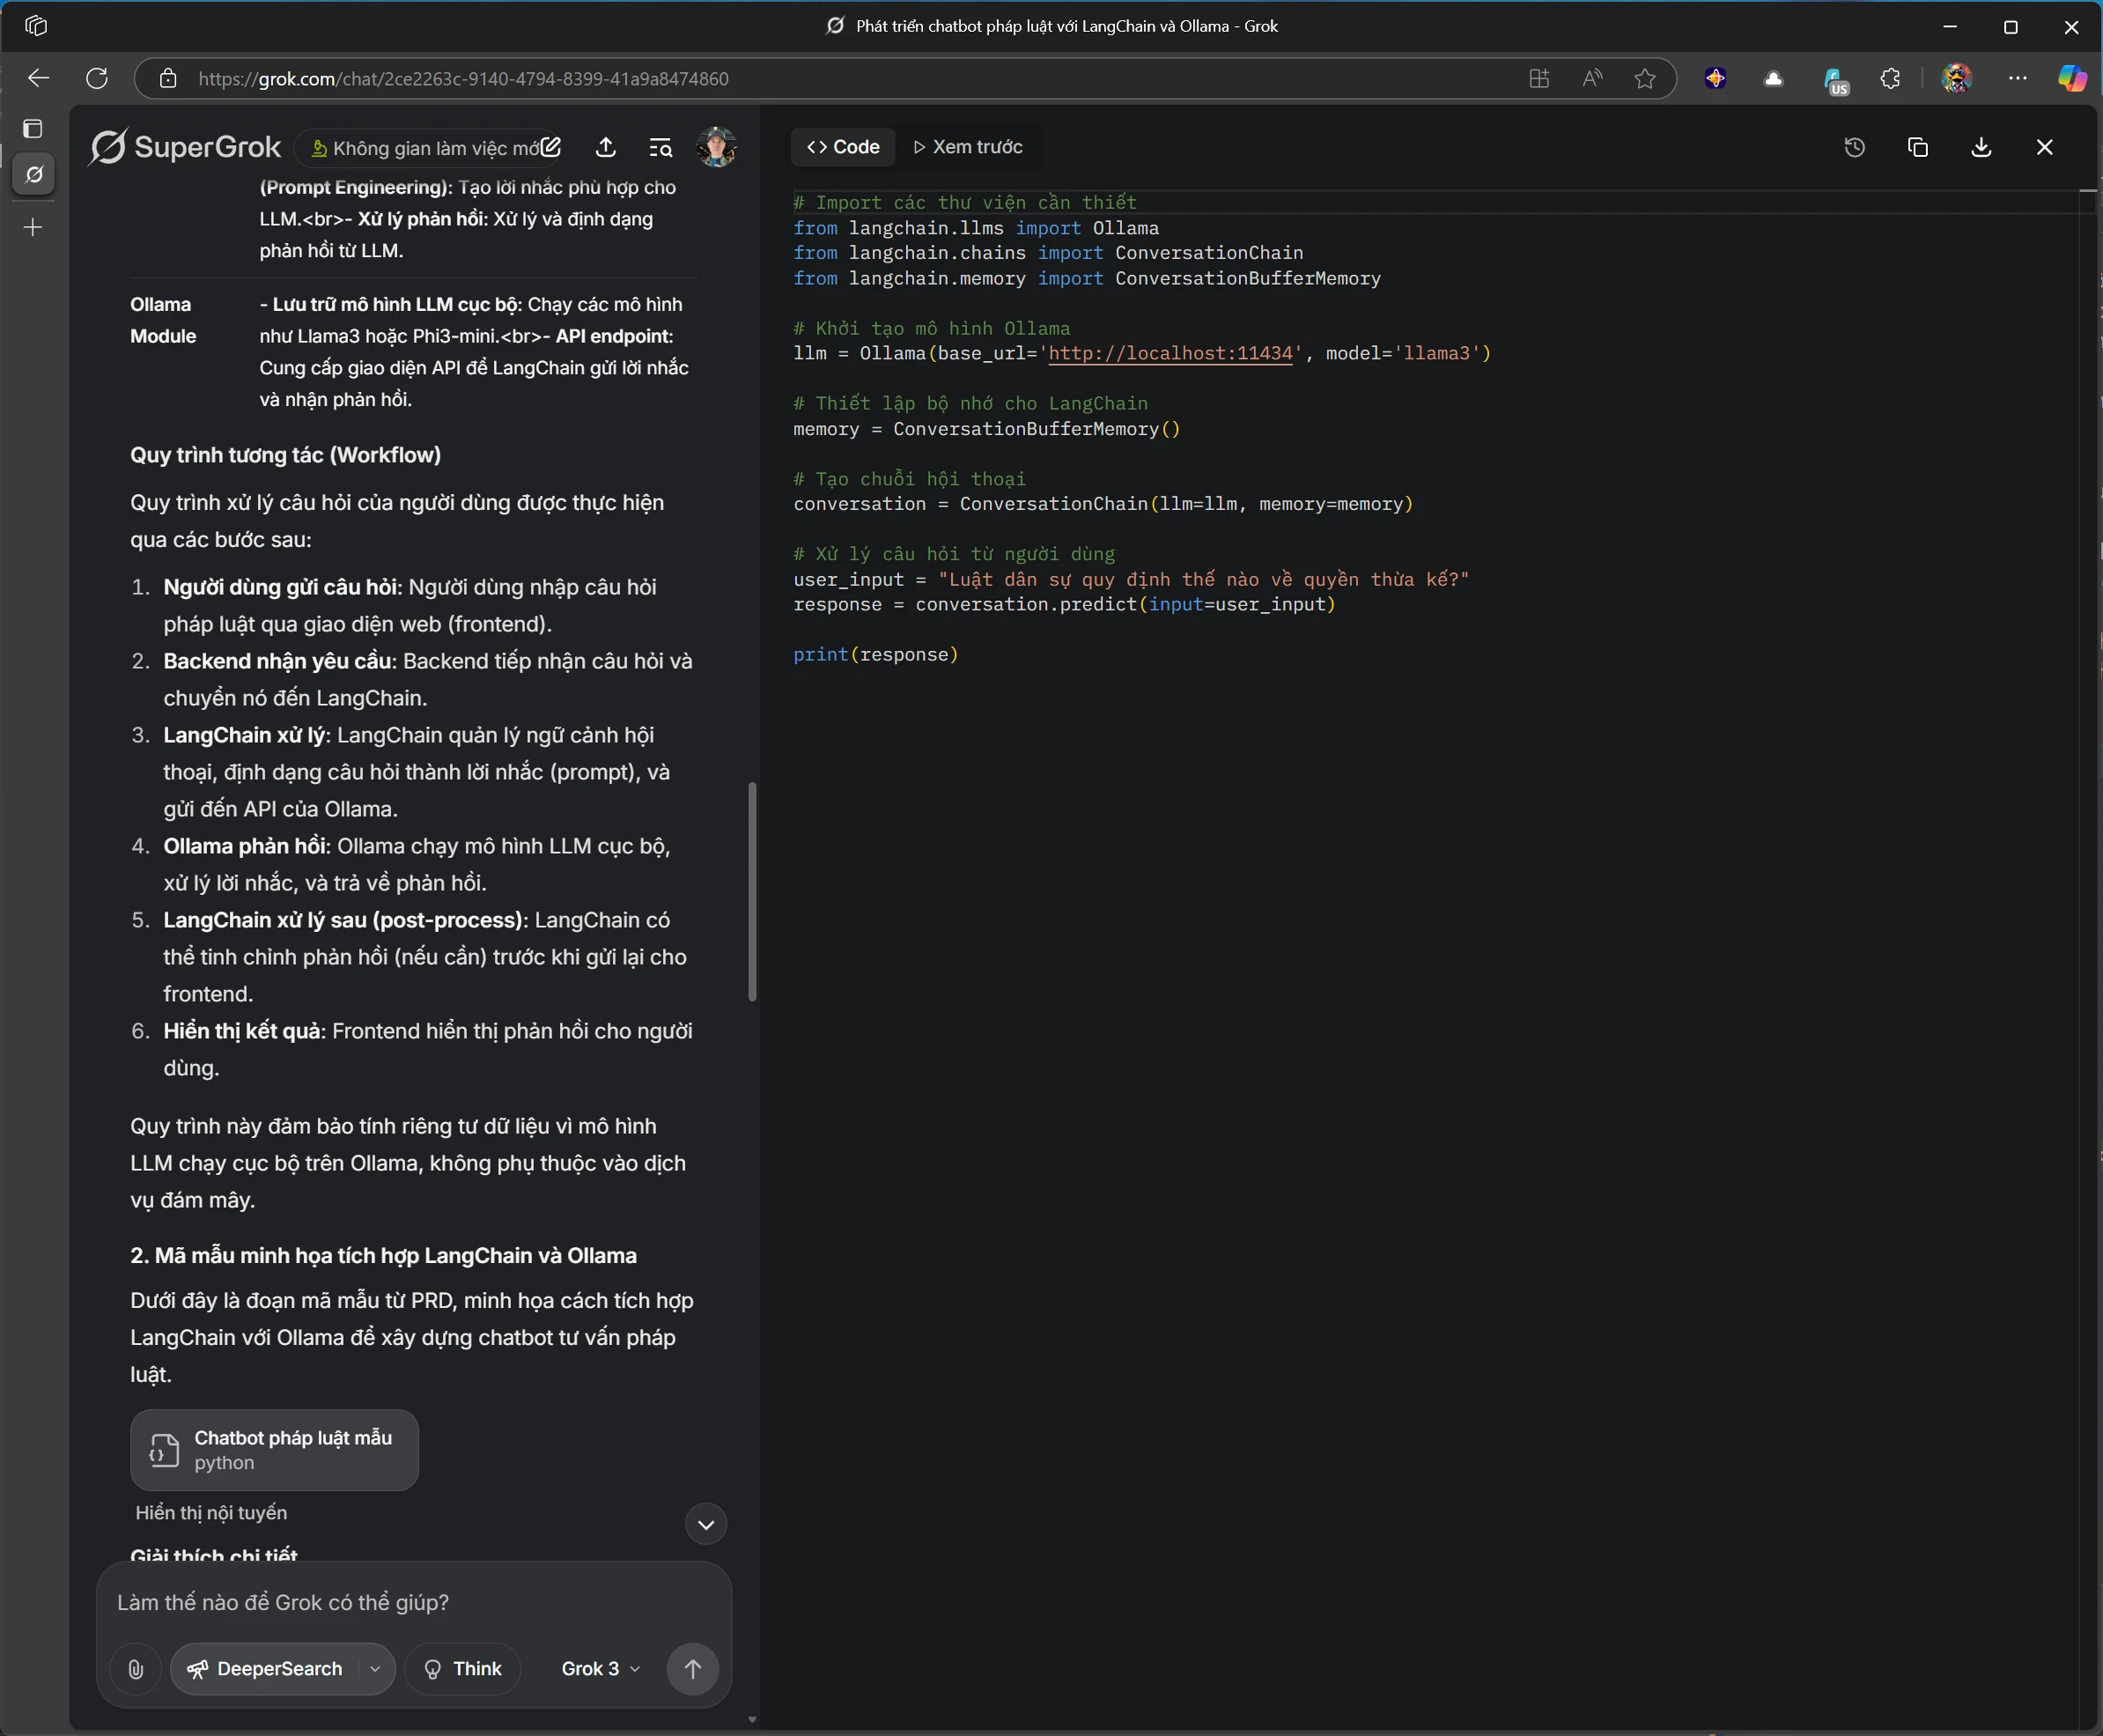Image resolution: width=2103 pixels, height=1736 pixels.
Task: Open the localhost:11434 link in code
Action: click(1170, 353)
